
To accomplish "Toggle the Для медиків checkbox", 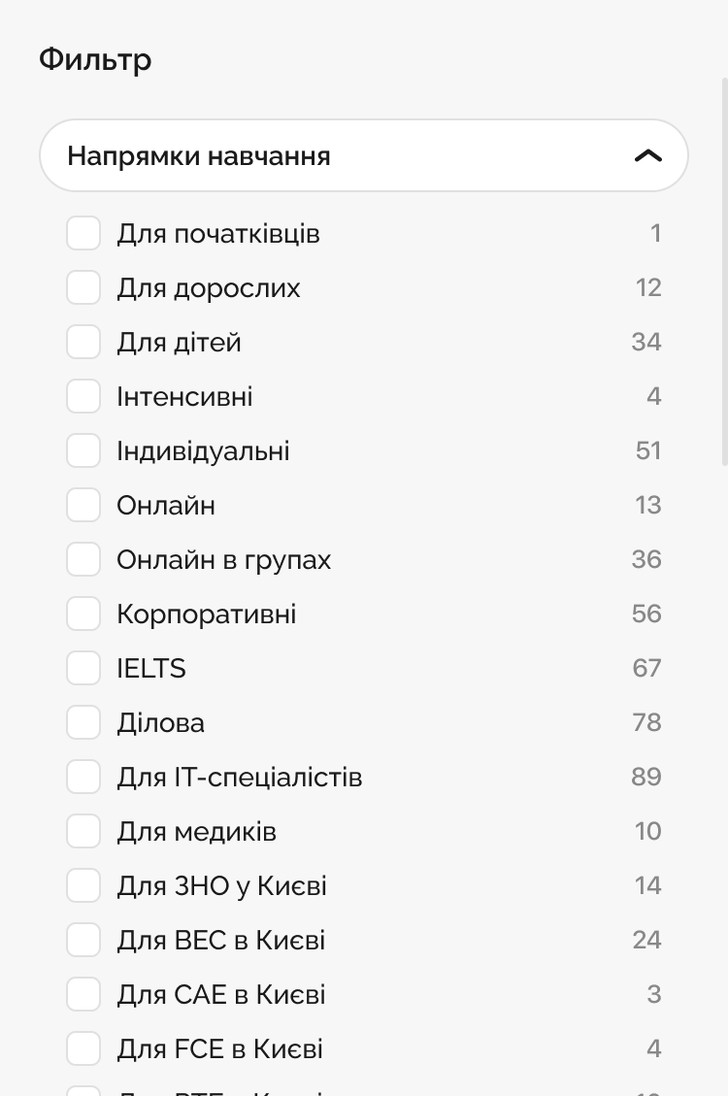I will point(83,831).
